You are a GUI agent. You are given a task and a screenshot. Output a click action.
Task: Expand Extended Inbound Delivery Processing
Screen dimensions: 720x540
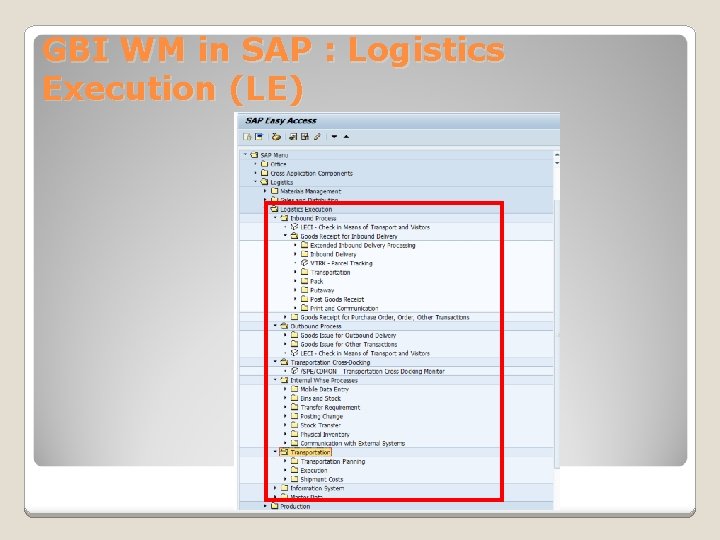pos(295,245)
